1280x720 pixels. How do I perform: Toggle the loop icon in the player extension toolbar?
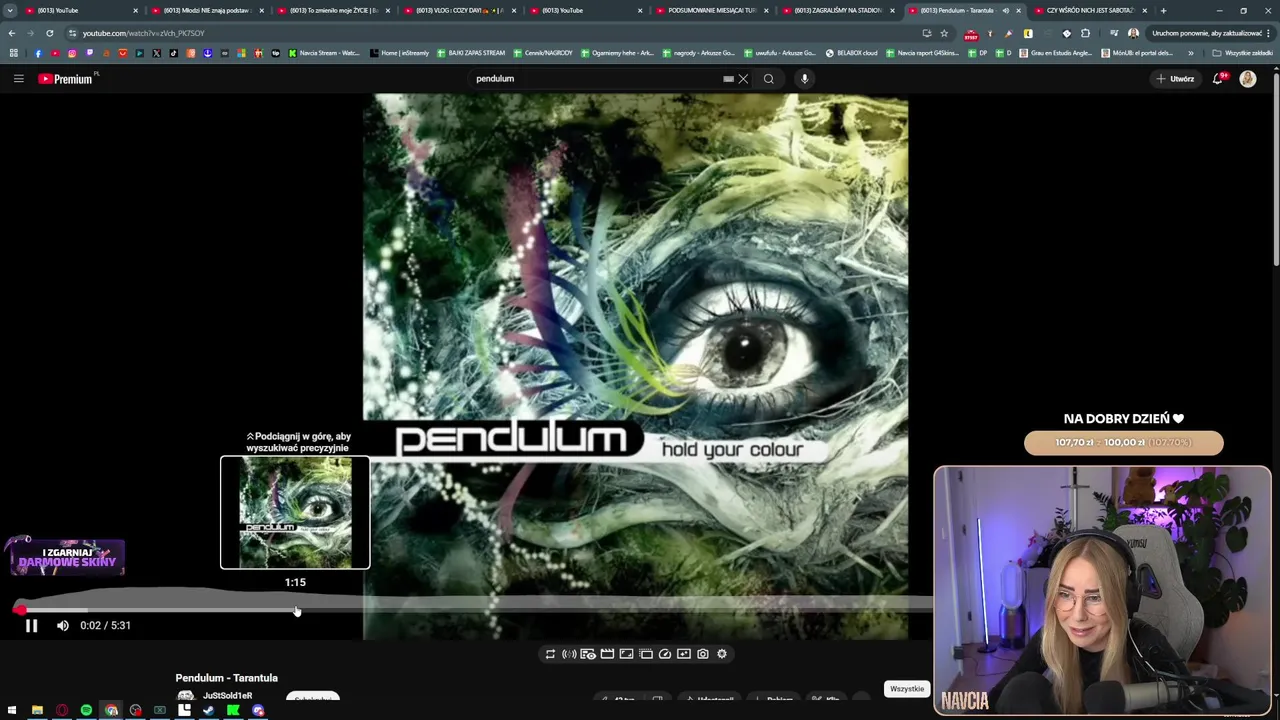tap(550, 654)
